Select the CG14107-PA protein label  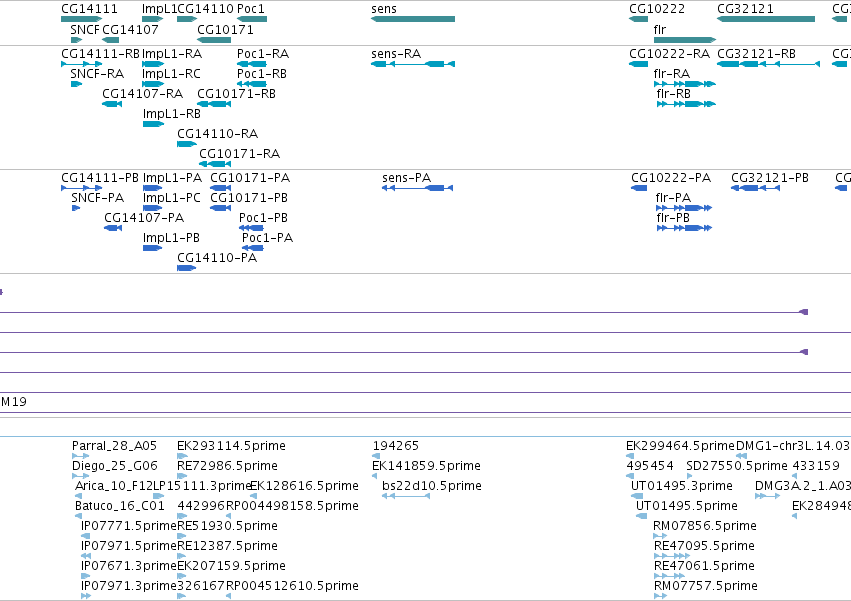144,218
